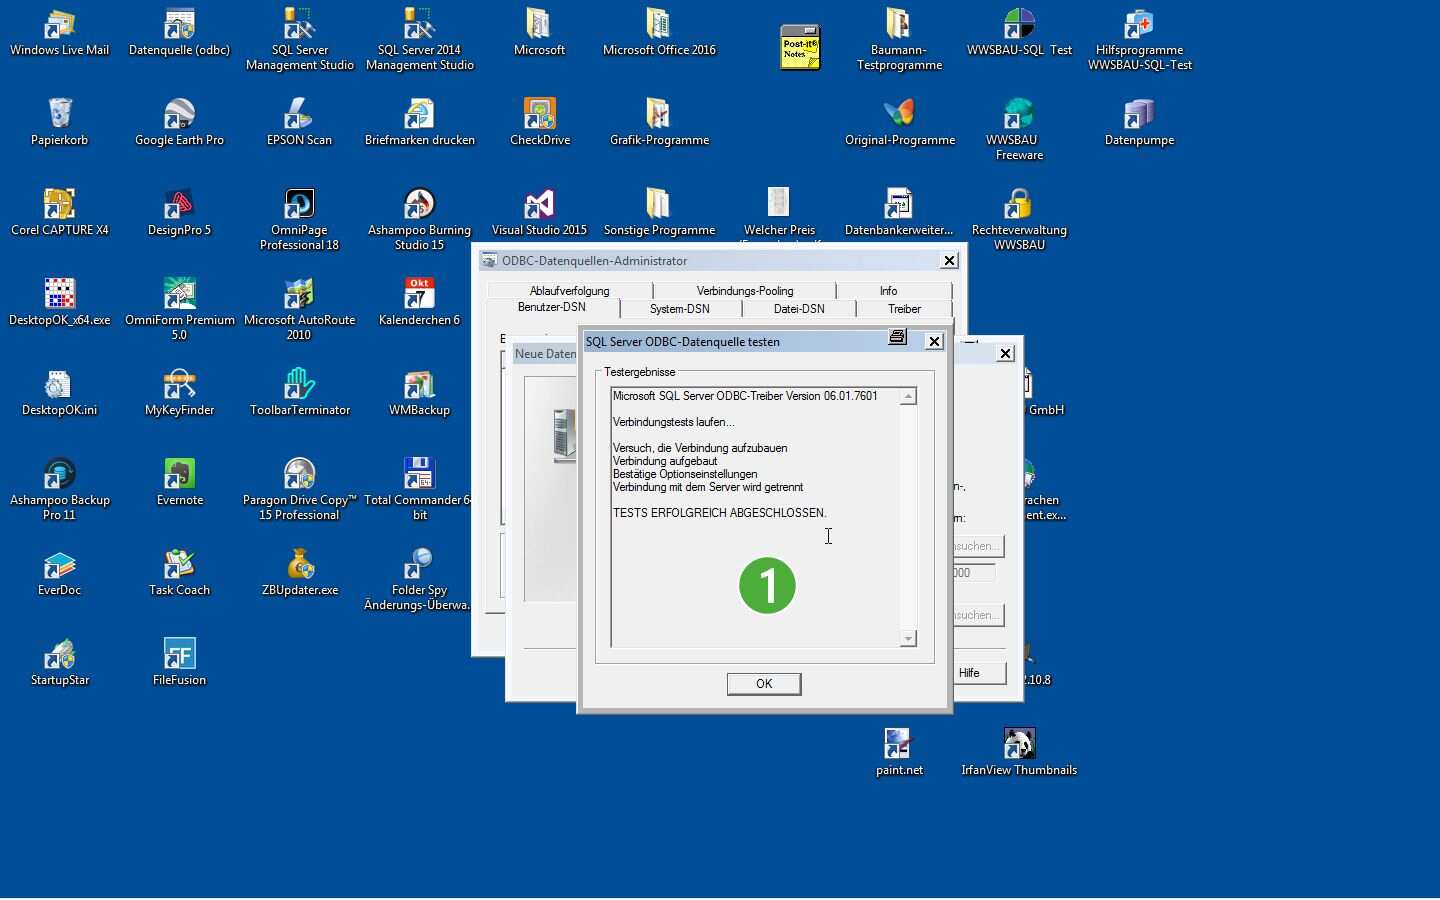
Task: Launch Evernote desktop icon
Action: point(180,483)
